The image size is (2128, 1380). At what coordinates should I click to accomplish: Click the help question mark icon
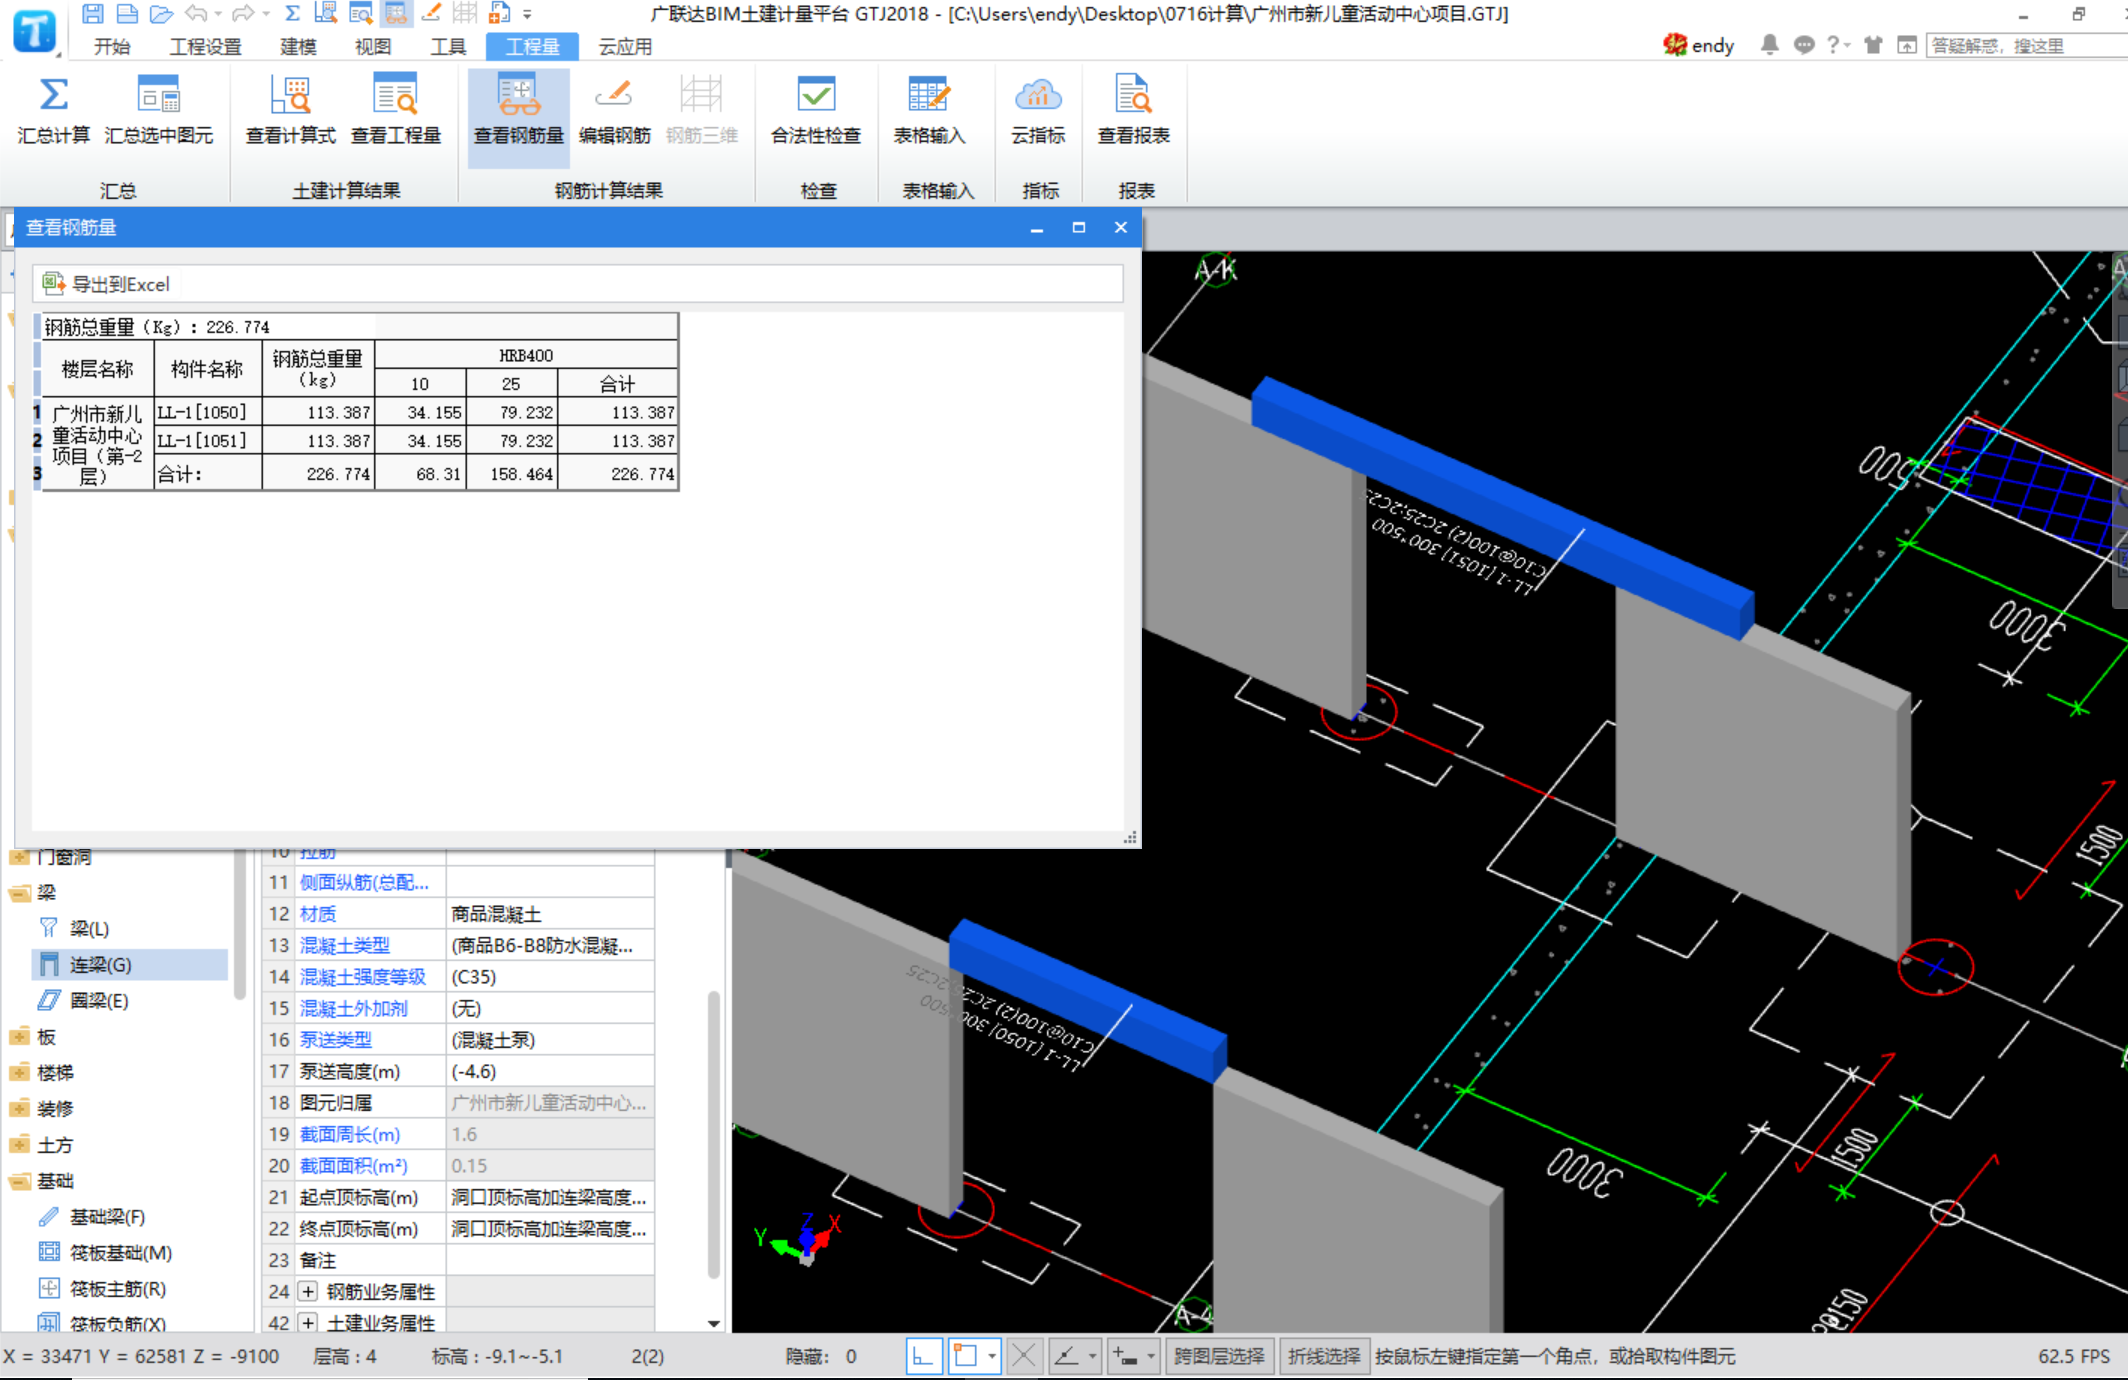(1833, 45)
